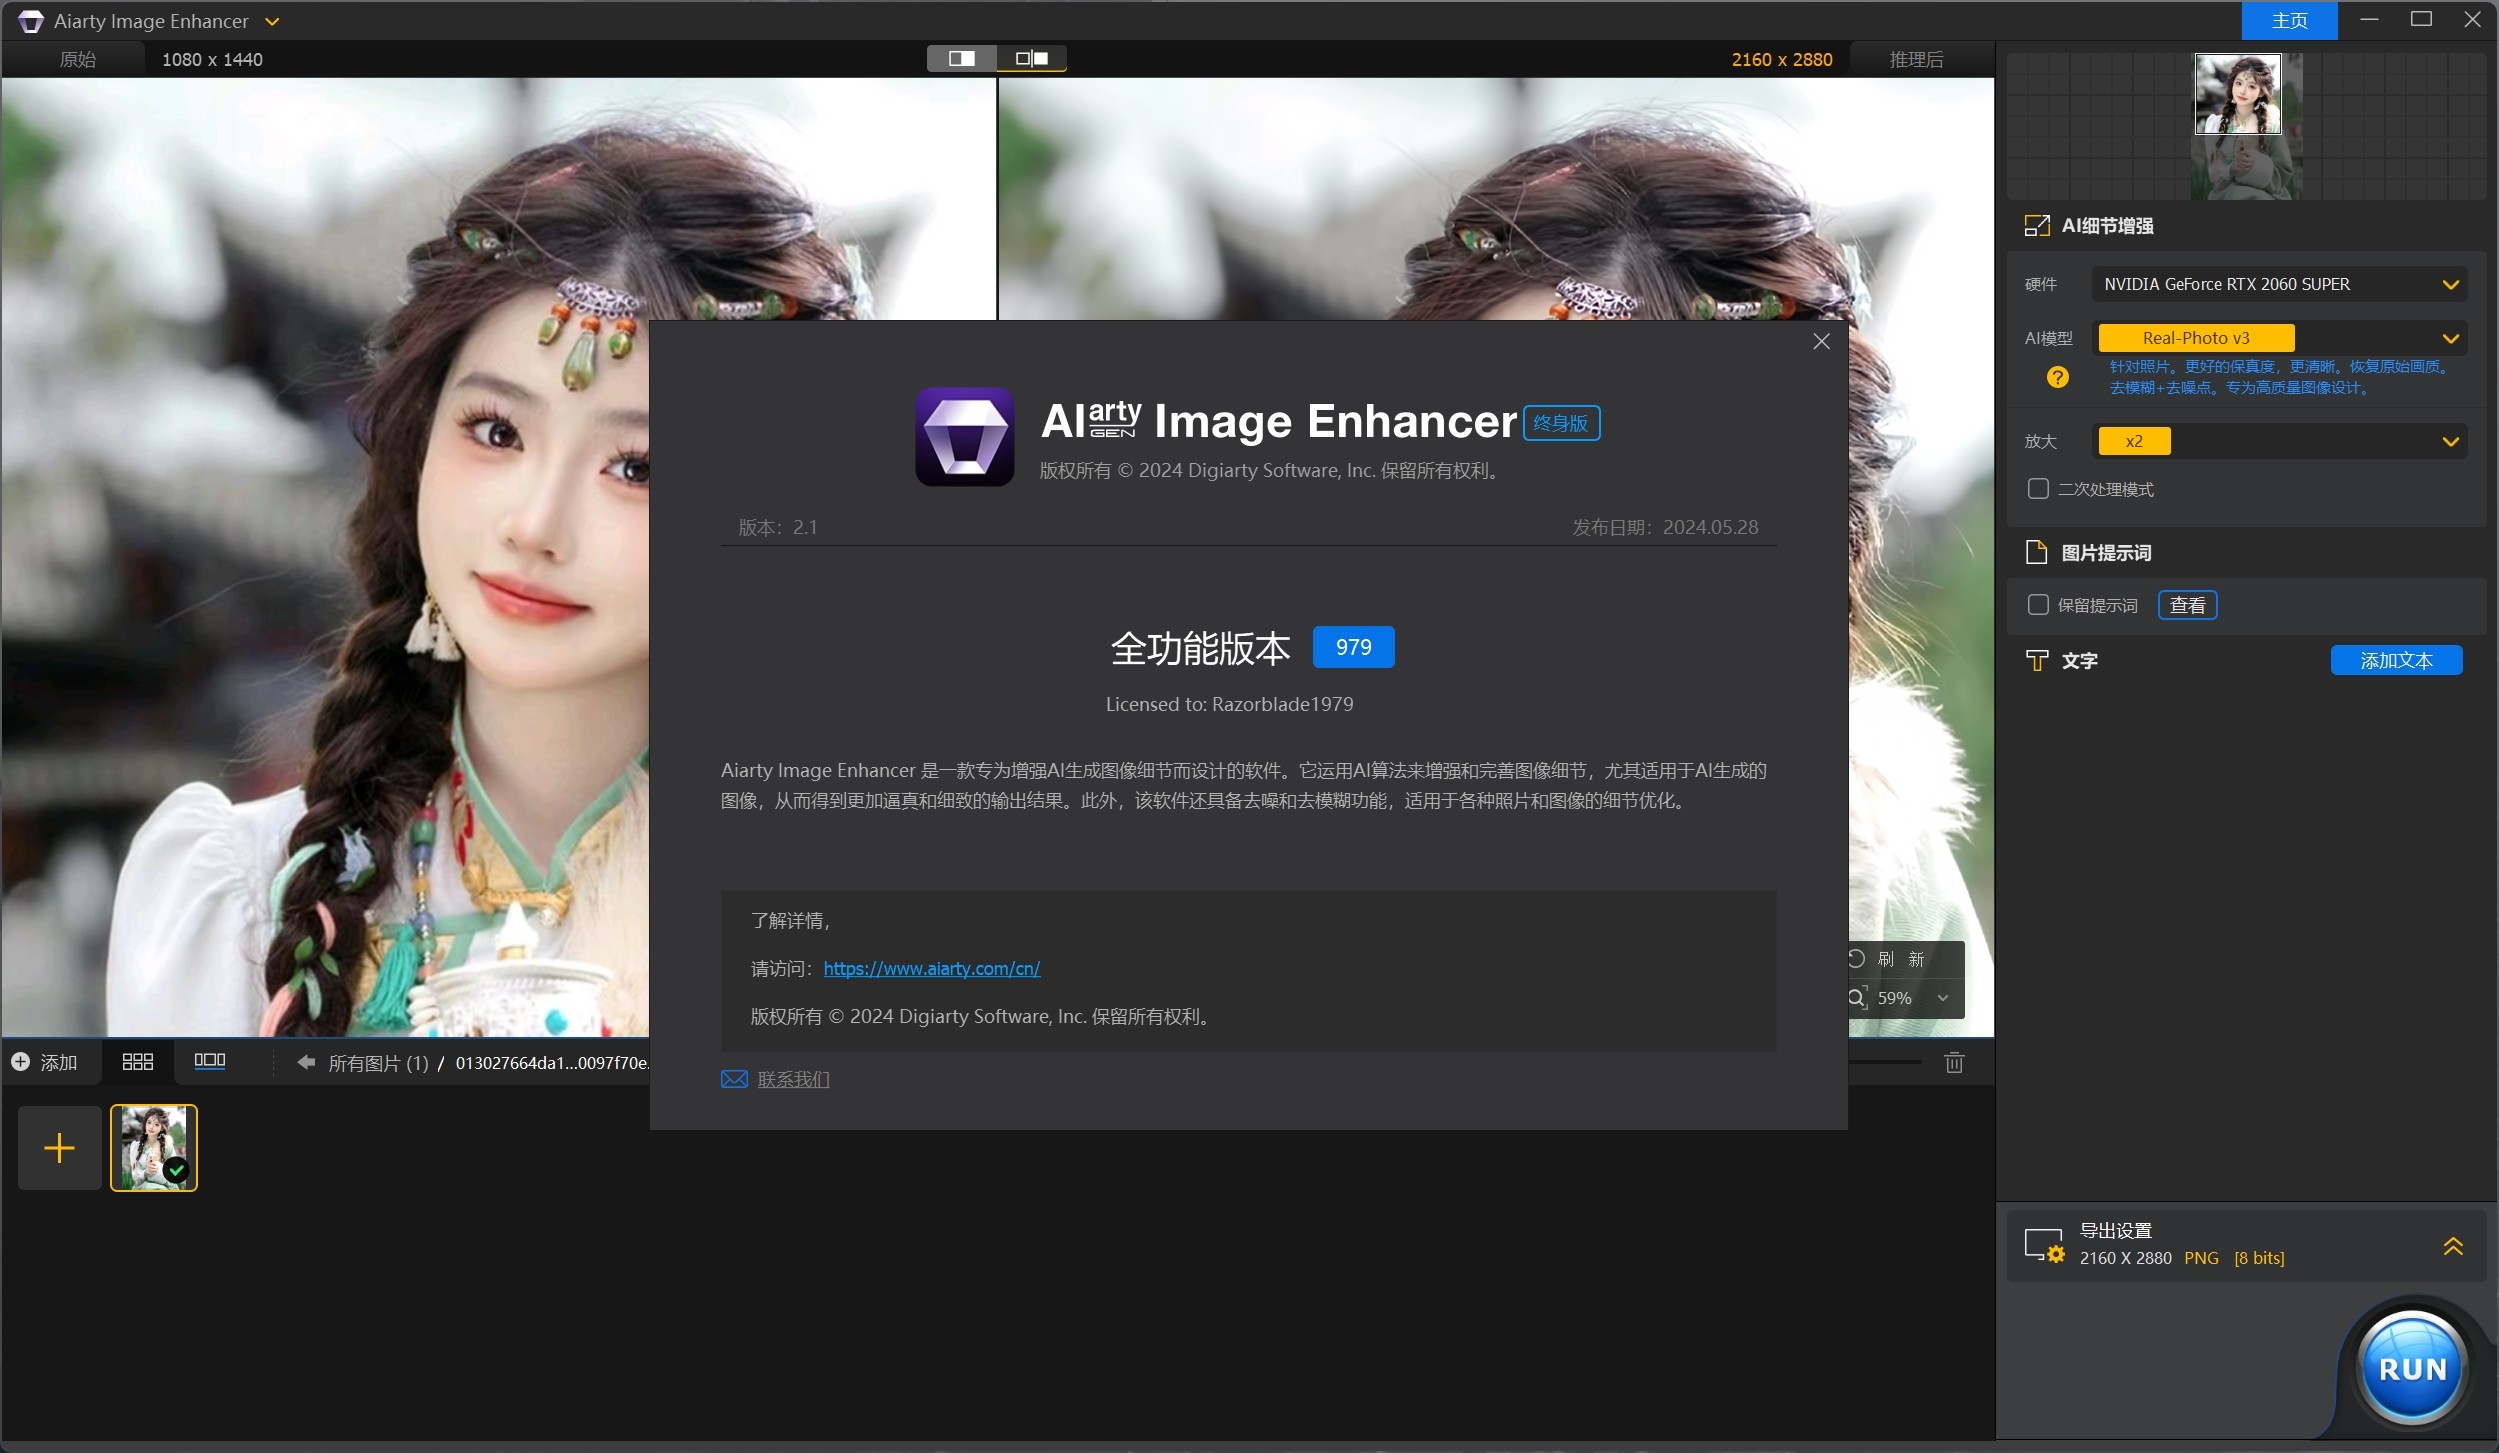Click the trash delete icon
The height and width of the screenshot is (1453, 2499).
1954,1062
